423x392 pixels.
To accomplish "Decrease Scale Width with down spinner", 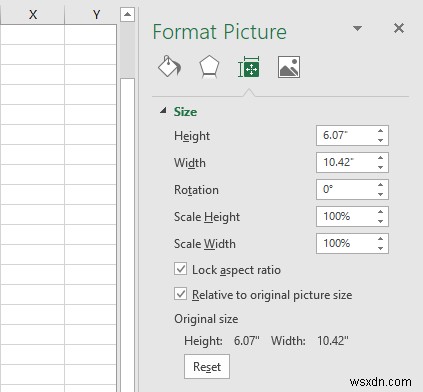I will tap(380, 248).
